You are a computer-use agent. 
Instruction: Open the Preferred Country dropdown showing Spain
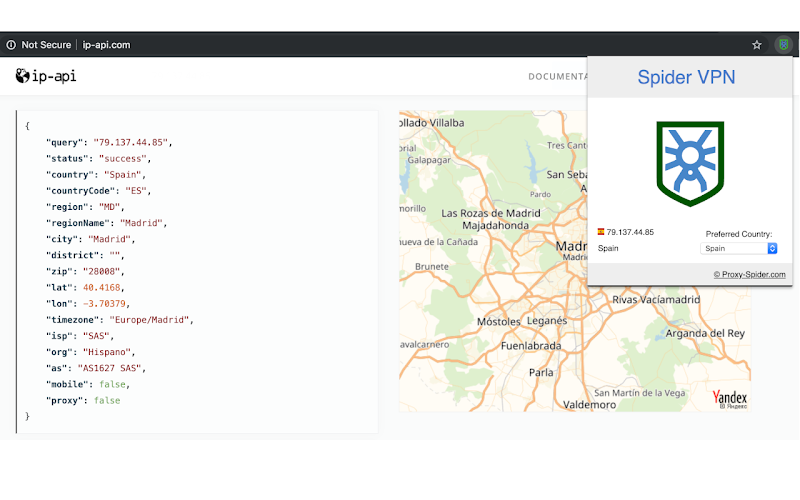739,248
